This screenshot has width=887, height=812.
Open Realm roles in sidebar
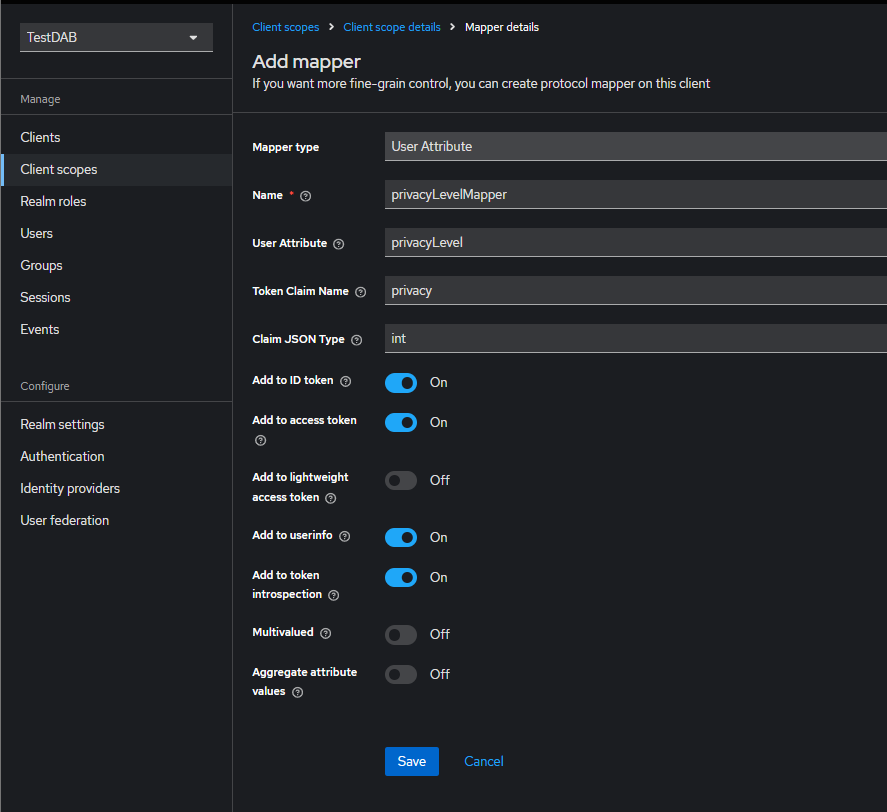(53, 201)
